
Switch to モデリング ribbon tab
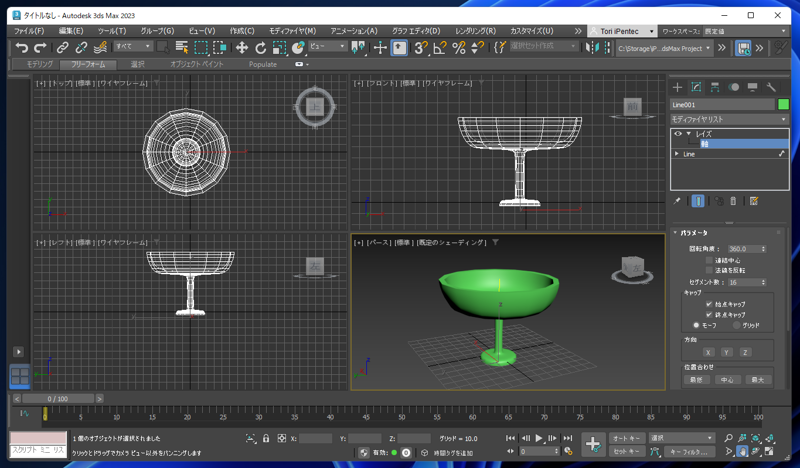coord(40,64)
